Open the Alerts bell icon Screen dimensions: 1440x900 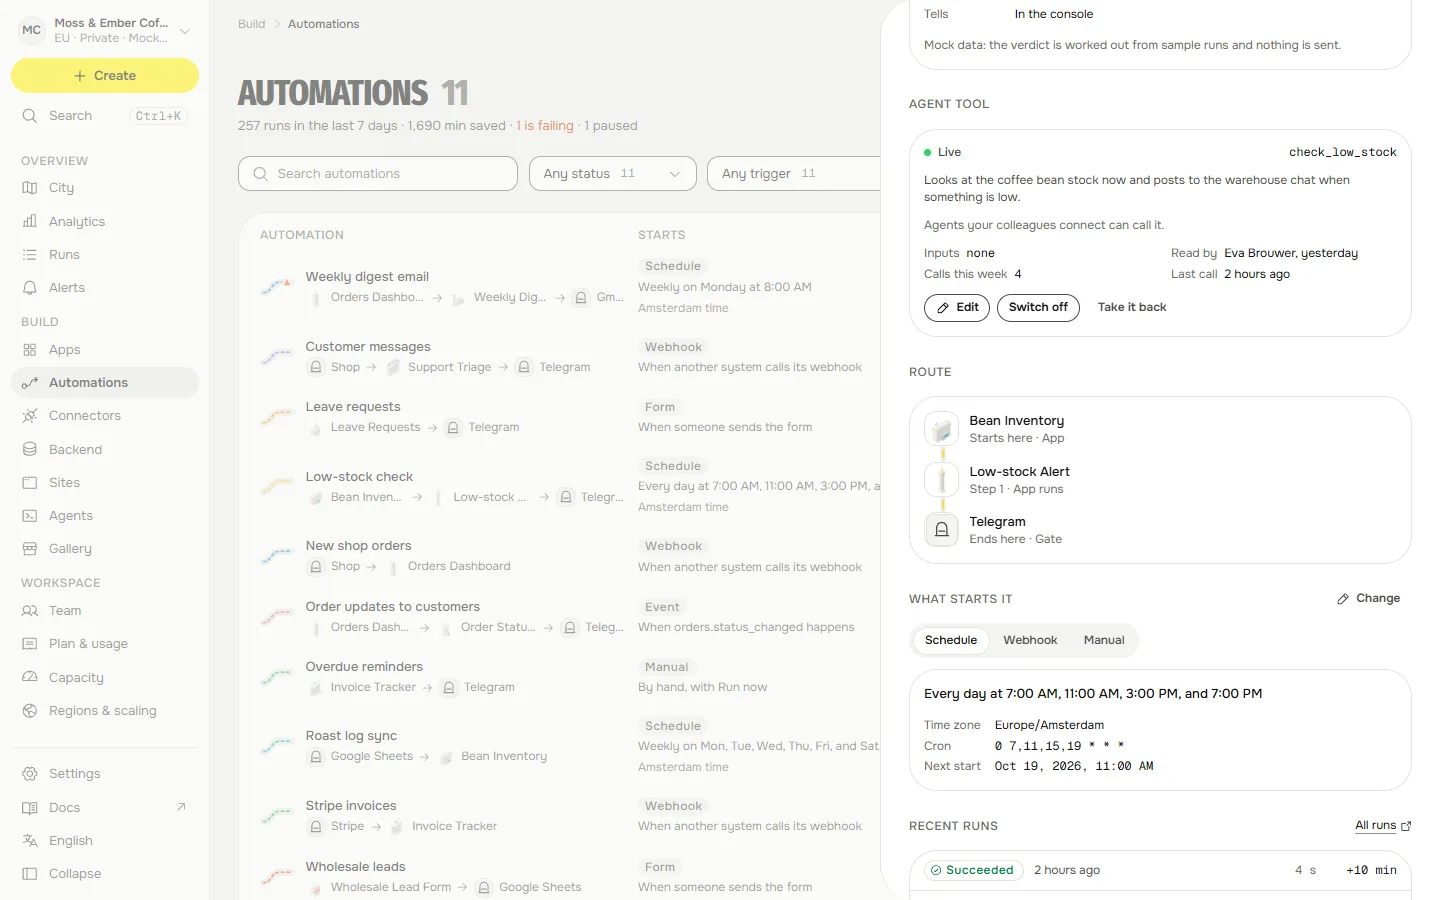[x=30, y=288]
